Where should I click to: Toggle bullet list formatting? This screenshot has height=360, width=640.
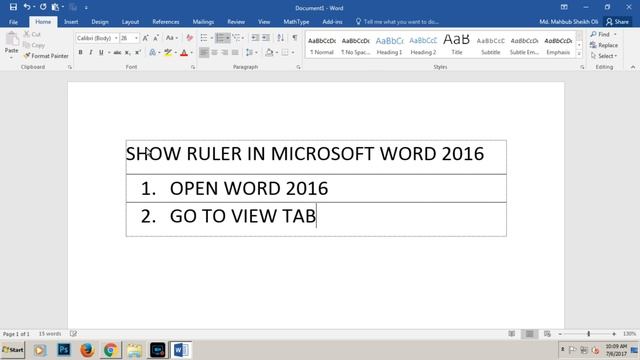[x=204, y=38]
